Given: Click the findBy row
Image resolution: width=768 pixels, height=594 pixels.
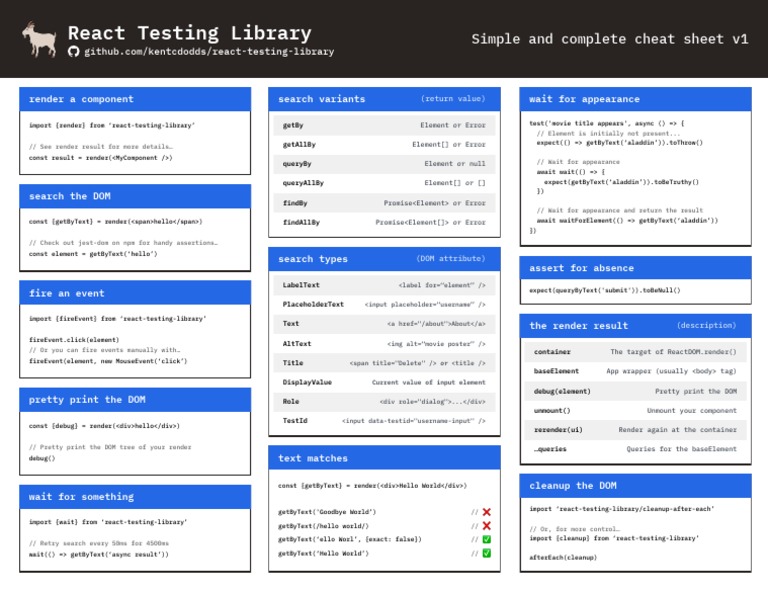Looking at the screenshot, I should [384, 203].
